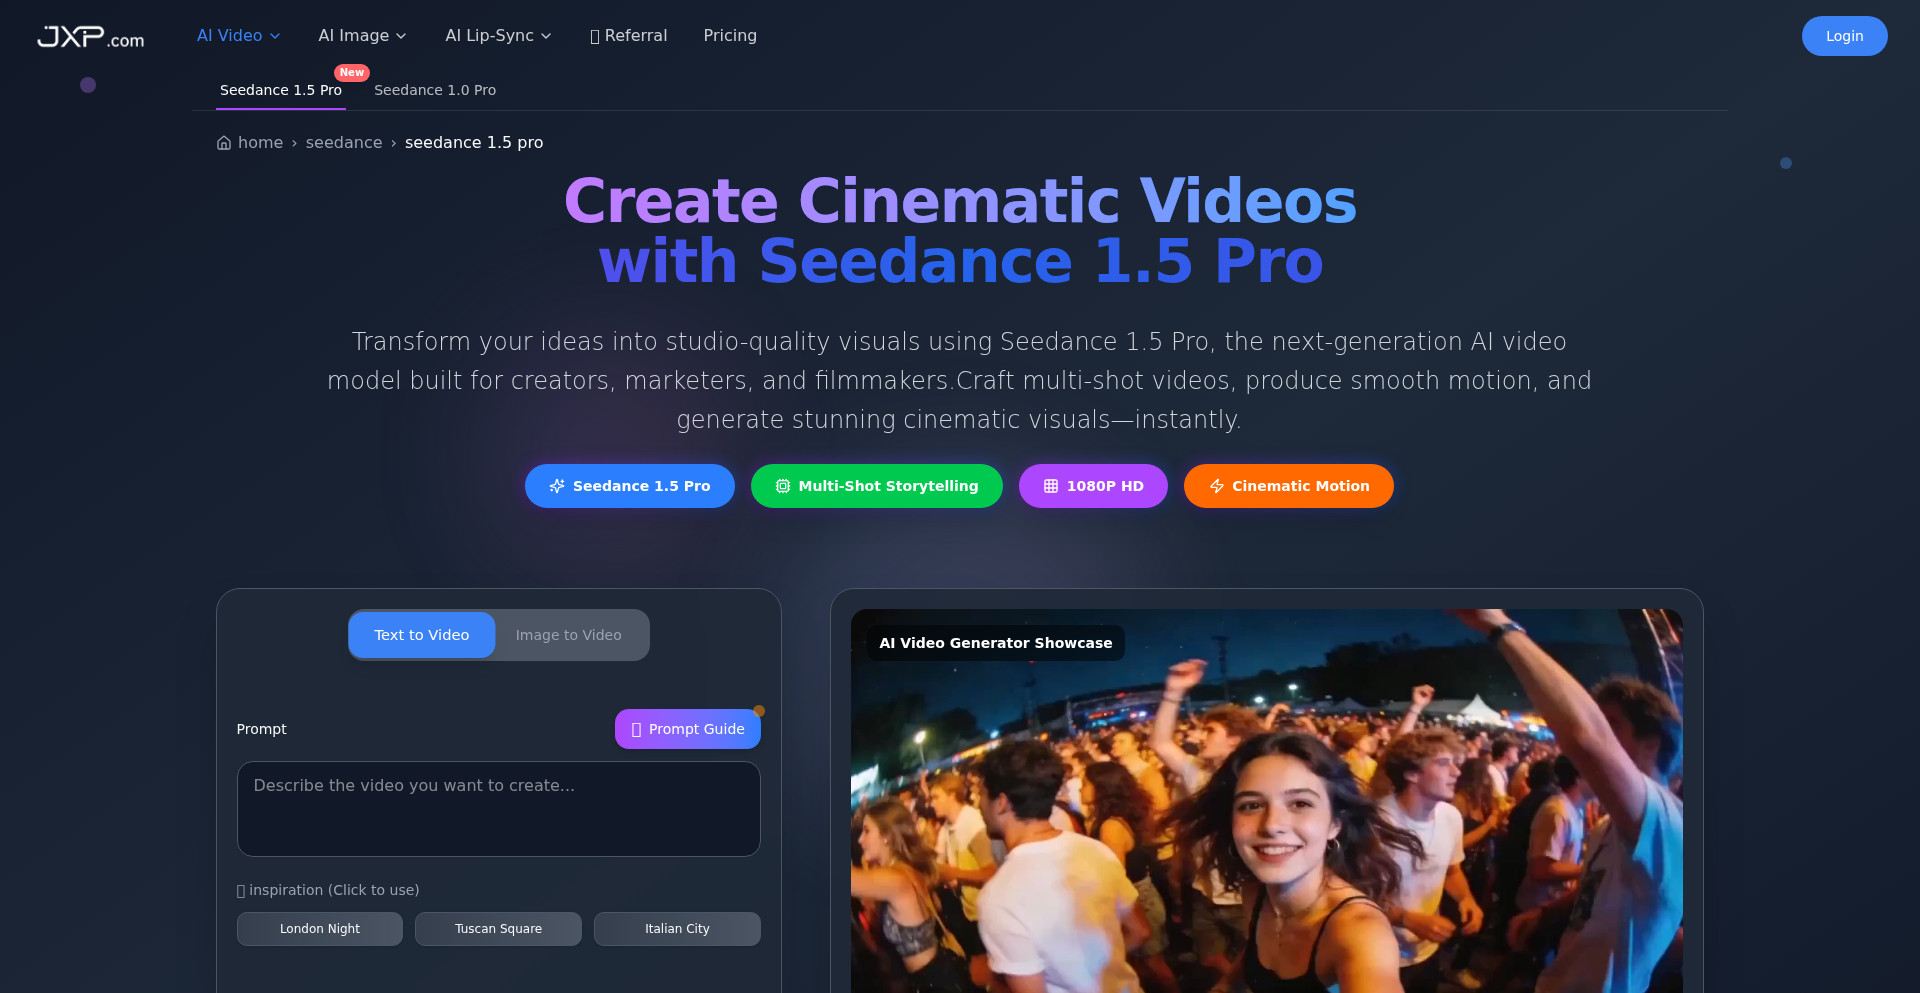Use the London Night inspiration prompt
The width and height of the screenshot is (1920, 993).
[320, 929]
